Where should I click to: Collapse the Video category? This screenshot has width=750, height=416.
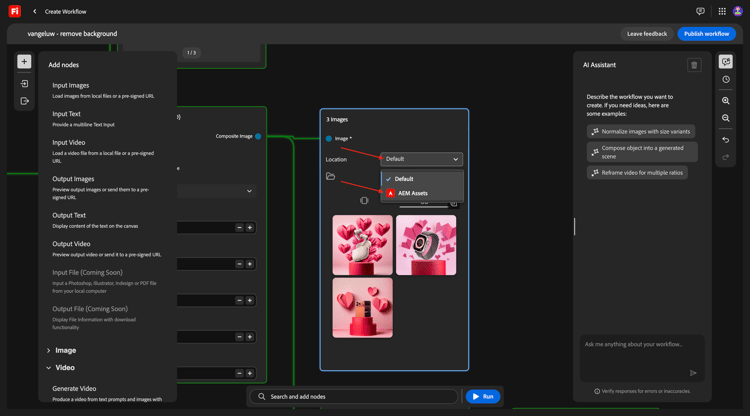(x=65, y=368)
